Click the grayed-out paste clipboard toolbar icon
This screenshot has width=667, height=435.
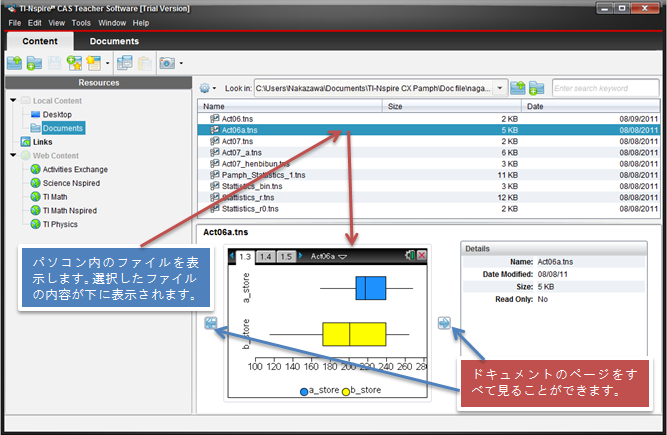point(145,63)
